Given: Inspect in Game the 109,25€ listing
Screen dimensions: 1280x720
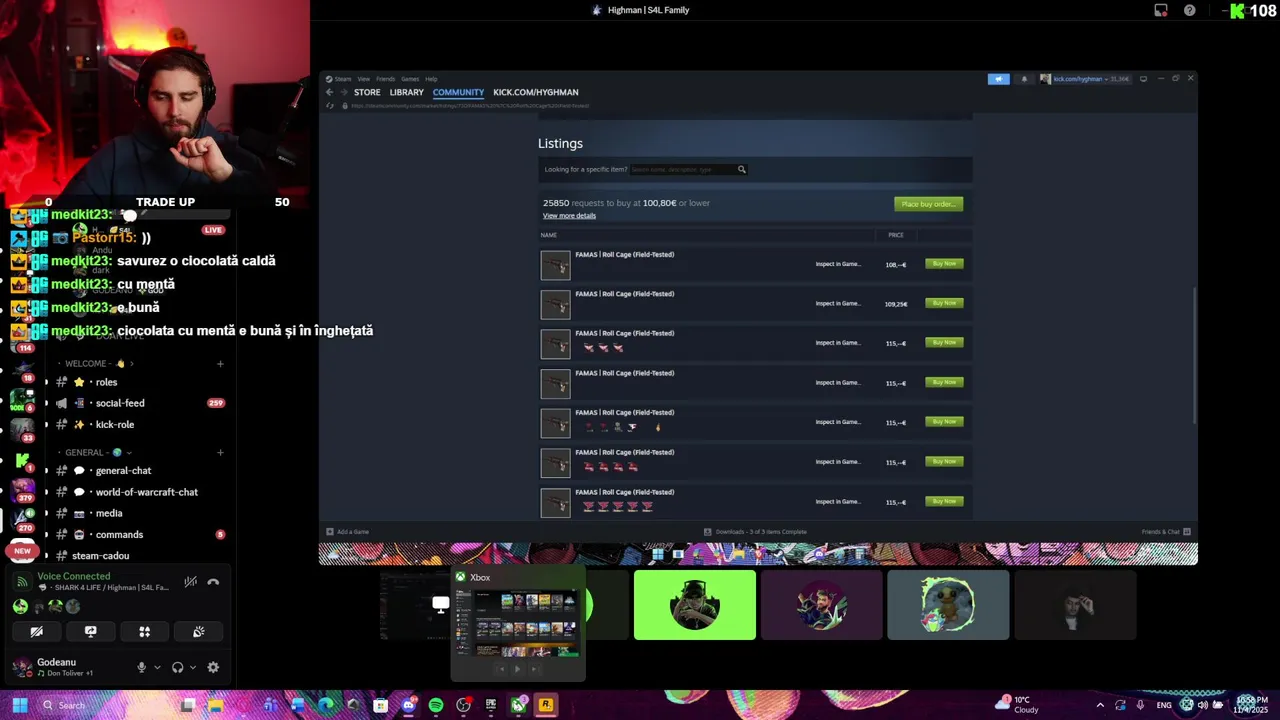Looking at the screenshot, I should click(x=838, y=303).
